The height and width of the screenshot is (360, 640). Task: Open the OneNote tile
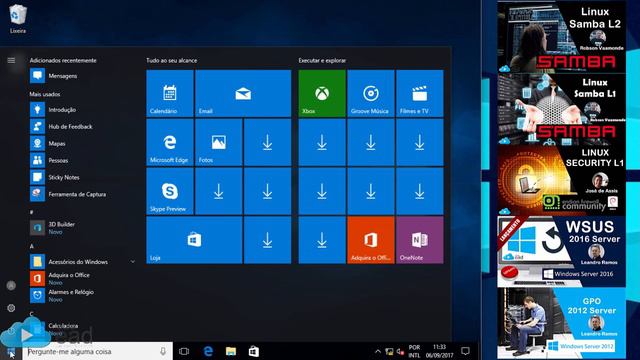coord(420,240)
